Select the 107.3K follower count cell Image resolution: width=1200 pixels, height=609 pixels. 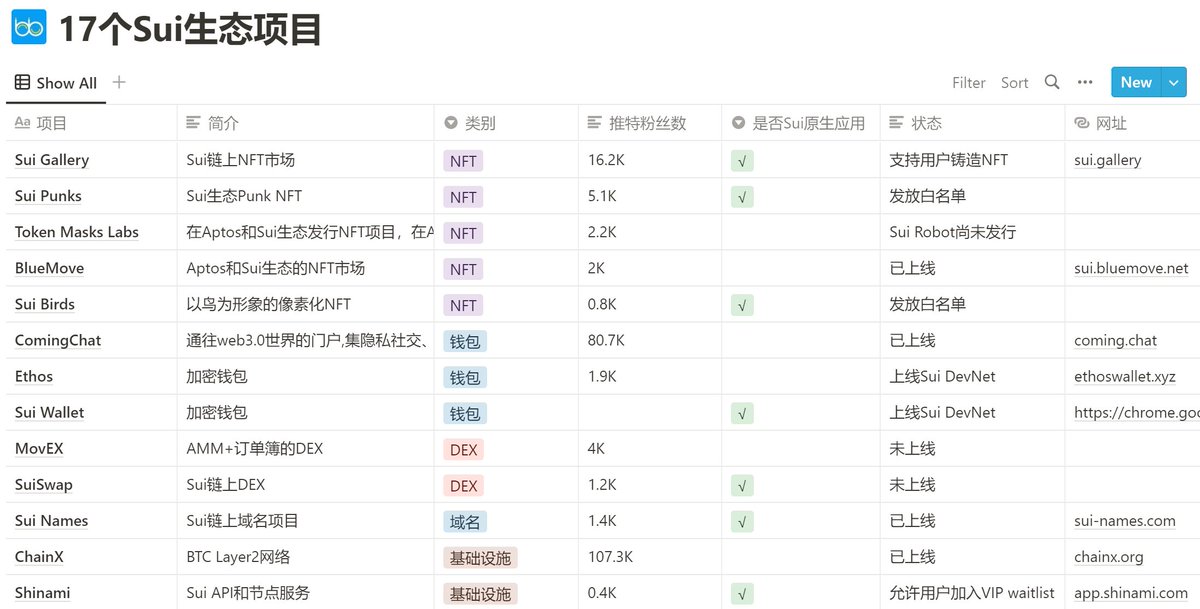(x=650, y=557)
